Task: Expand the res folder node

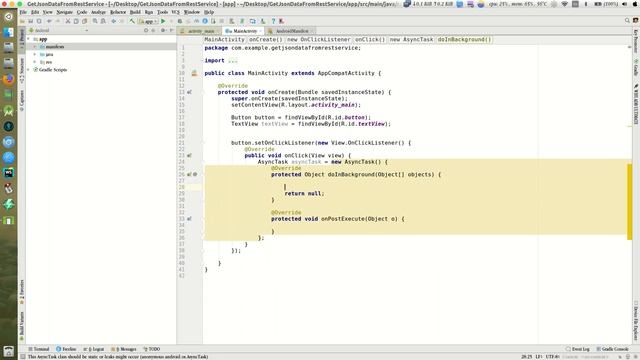Action: (x=35, y=62)
